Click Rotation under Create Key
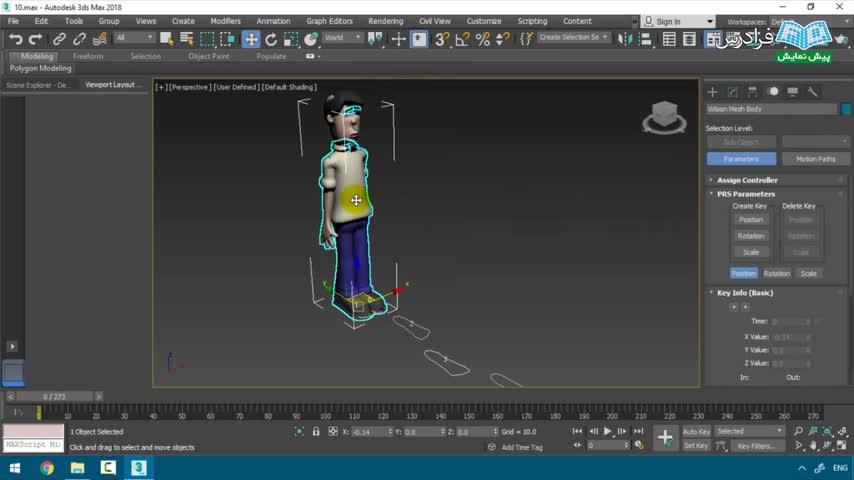Viewport: 854px width, 480px height. tap(750, 236)
